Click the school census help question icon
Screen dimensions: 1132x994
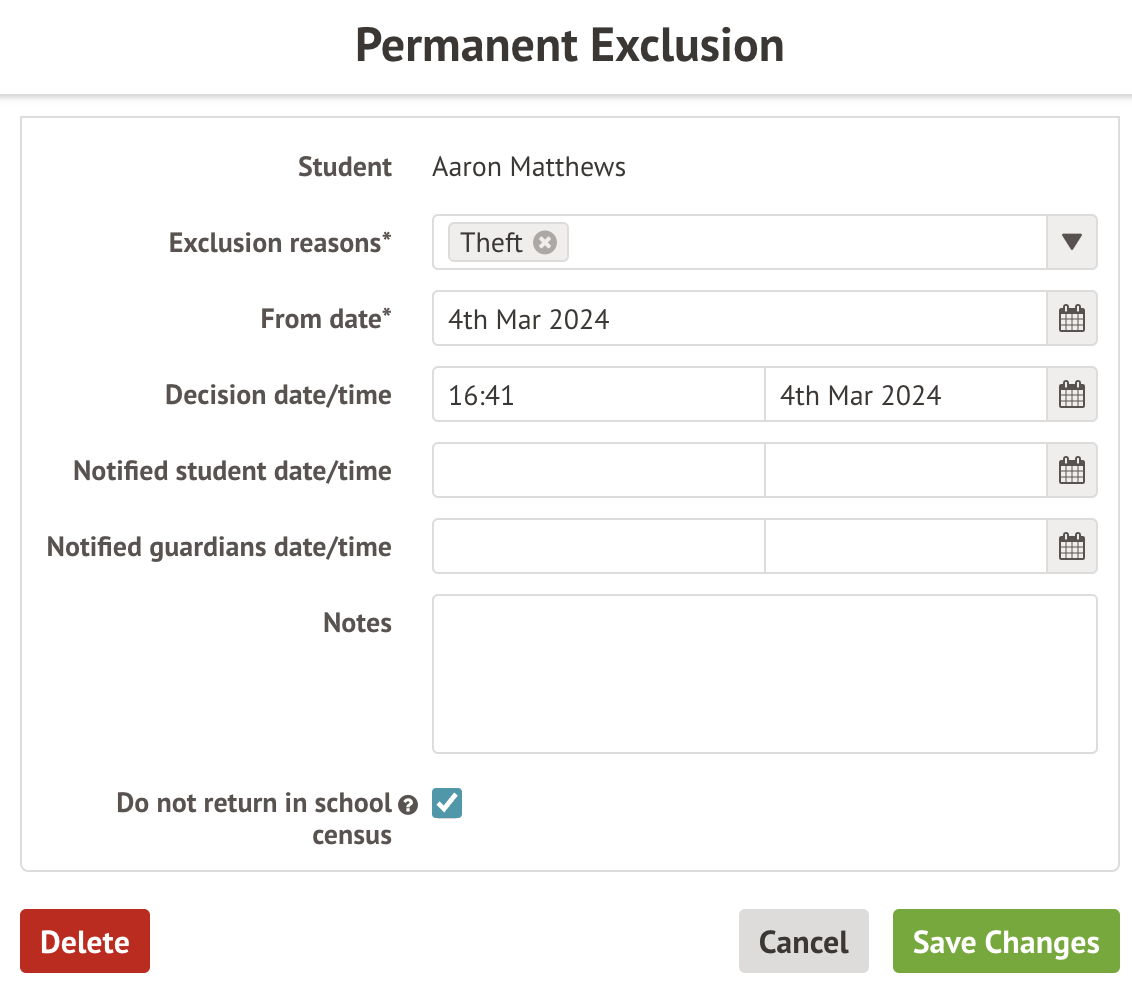(407, 804)
